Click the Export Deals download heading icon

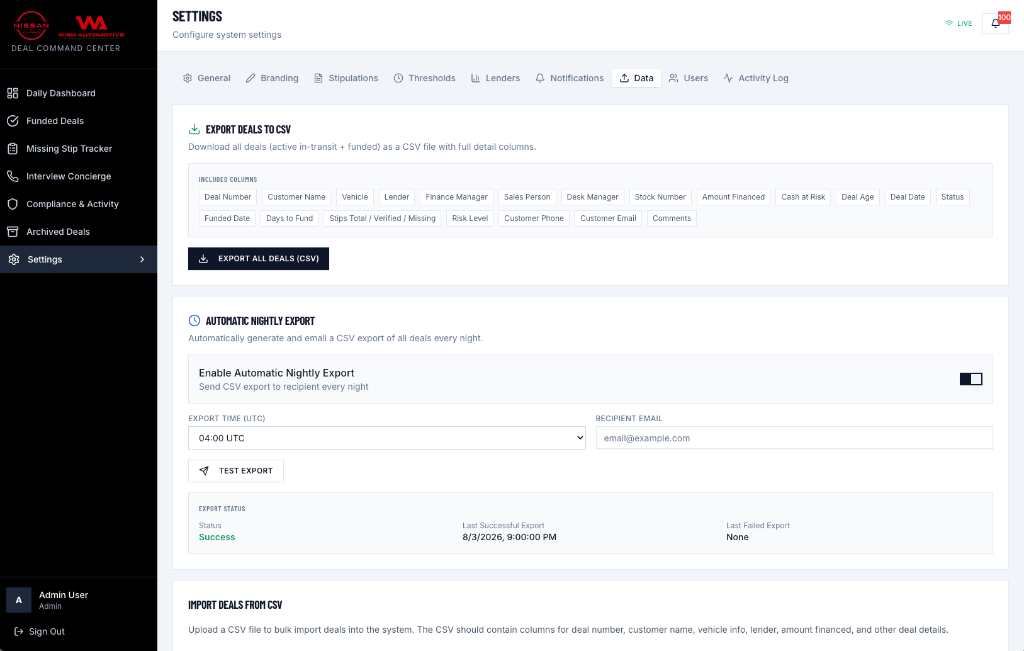(x=194, y=129)
